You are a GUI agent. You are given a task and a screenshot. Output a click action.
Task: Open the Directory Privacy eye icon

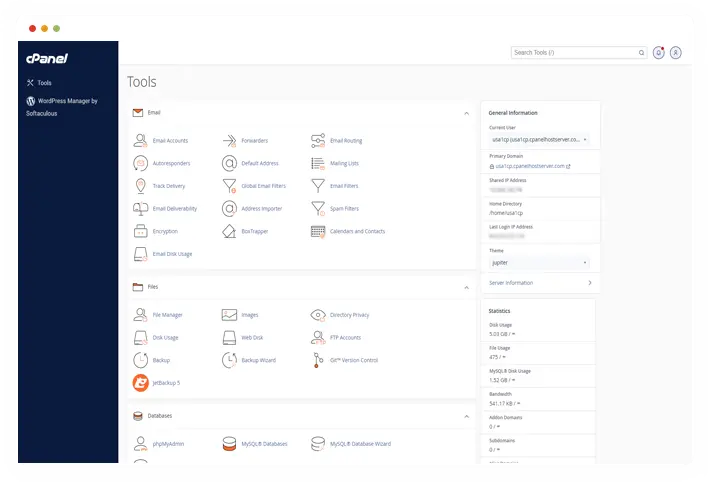[x=318, y=315]
